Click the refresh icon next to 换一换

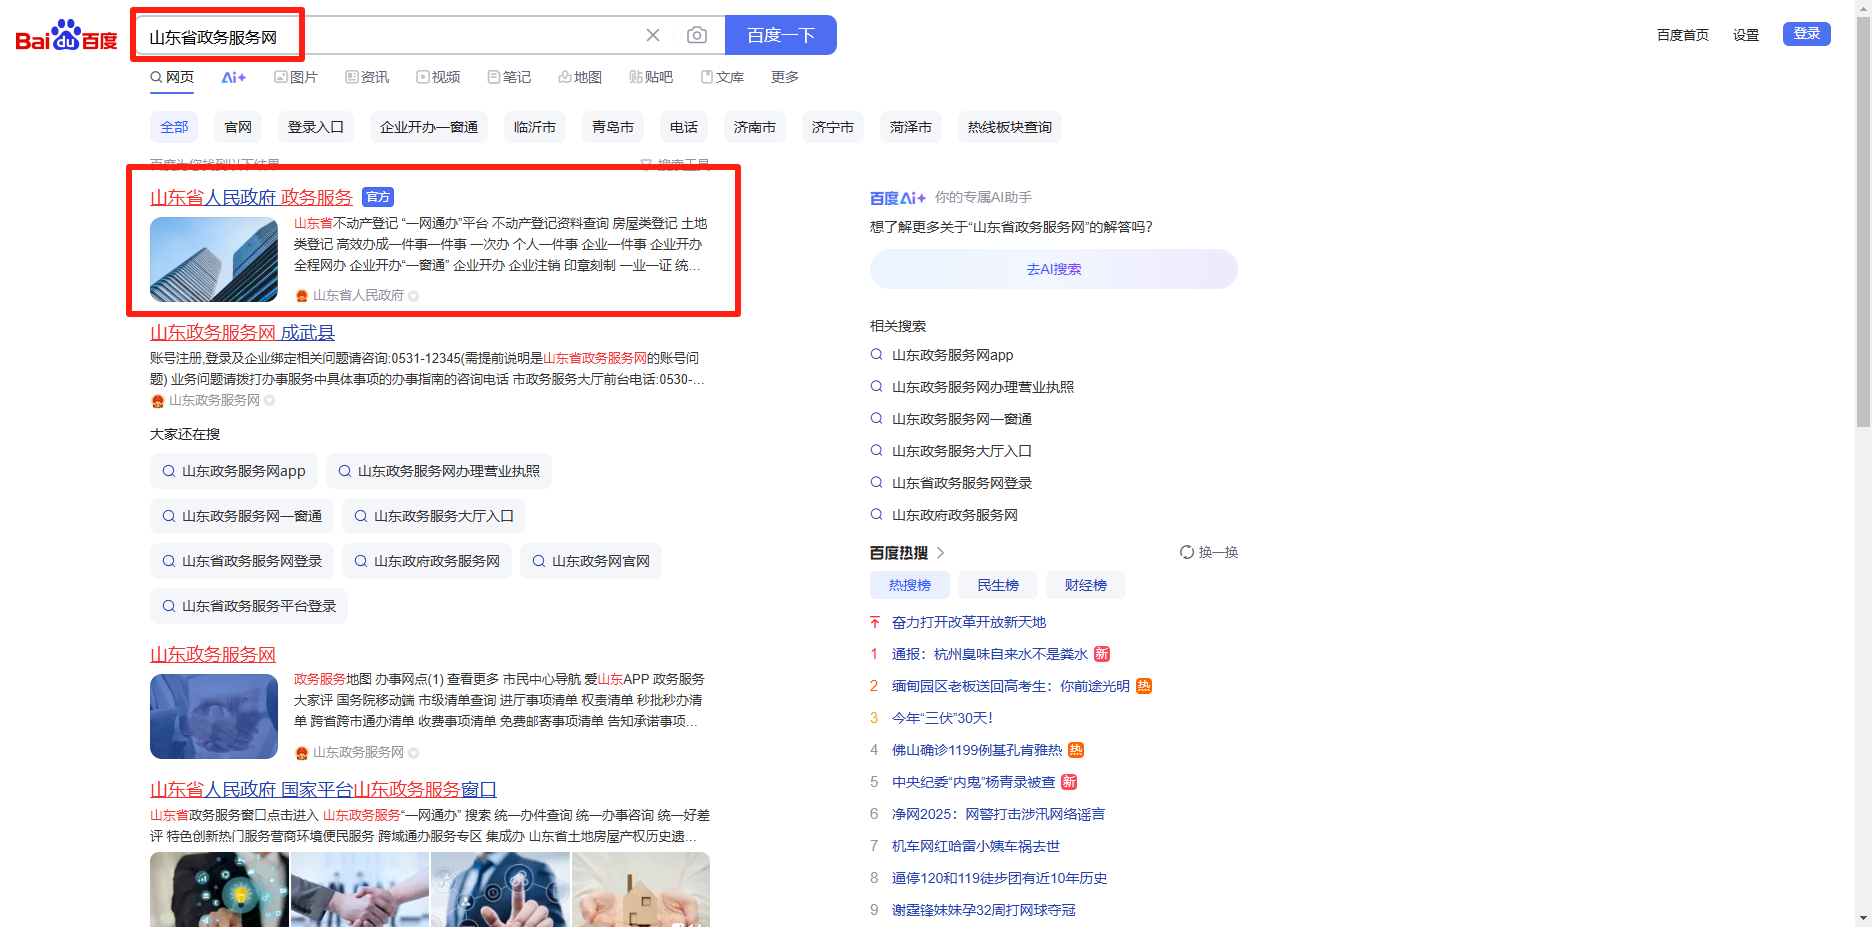tap(1186, 552)
